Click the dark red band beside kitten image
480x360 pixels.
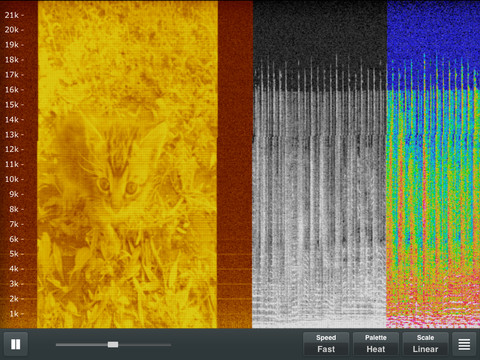click(235, 164)
